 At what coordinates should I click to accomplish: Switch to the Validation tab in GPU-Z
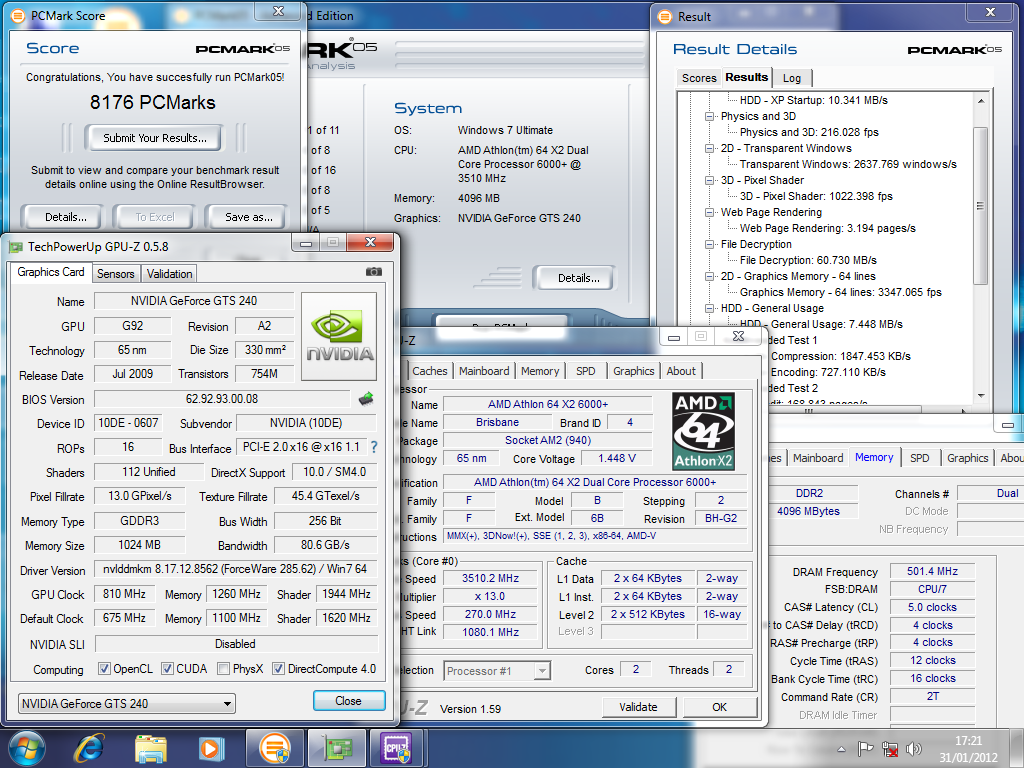tap(169, 274)
